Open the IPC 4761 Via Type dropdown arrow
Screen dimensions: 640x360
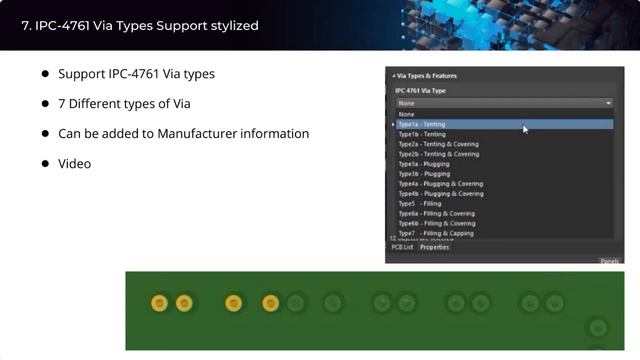(608, 103)
